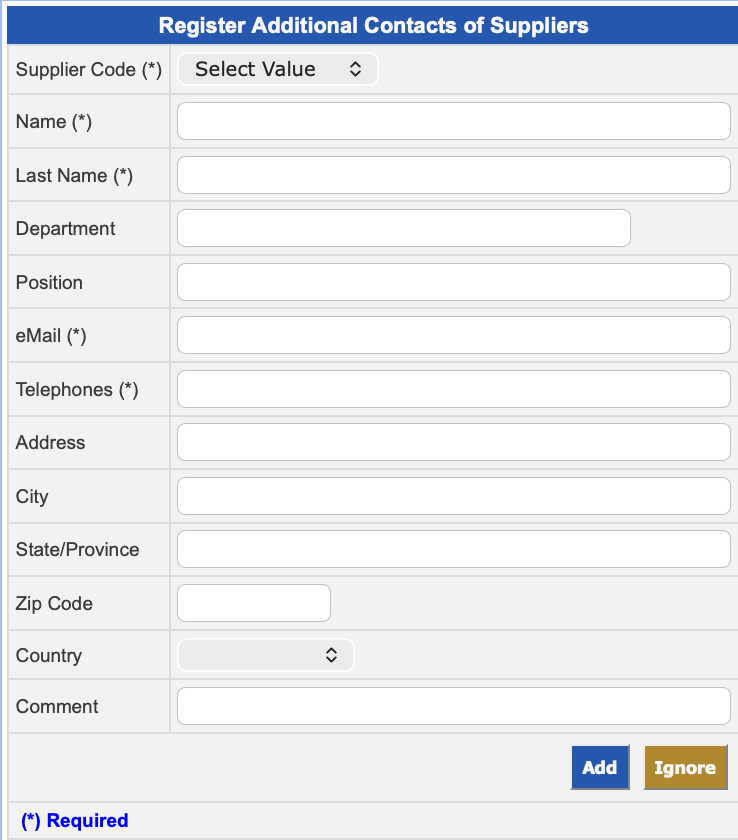Click the Register Additional Contacts header
This screenshot has width=738, height=840.
[373, 26]
